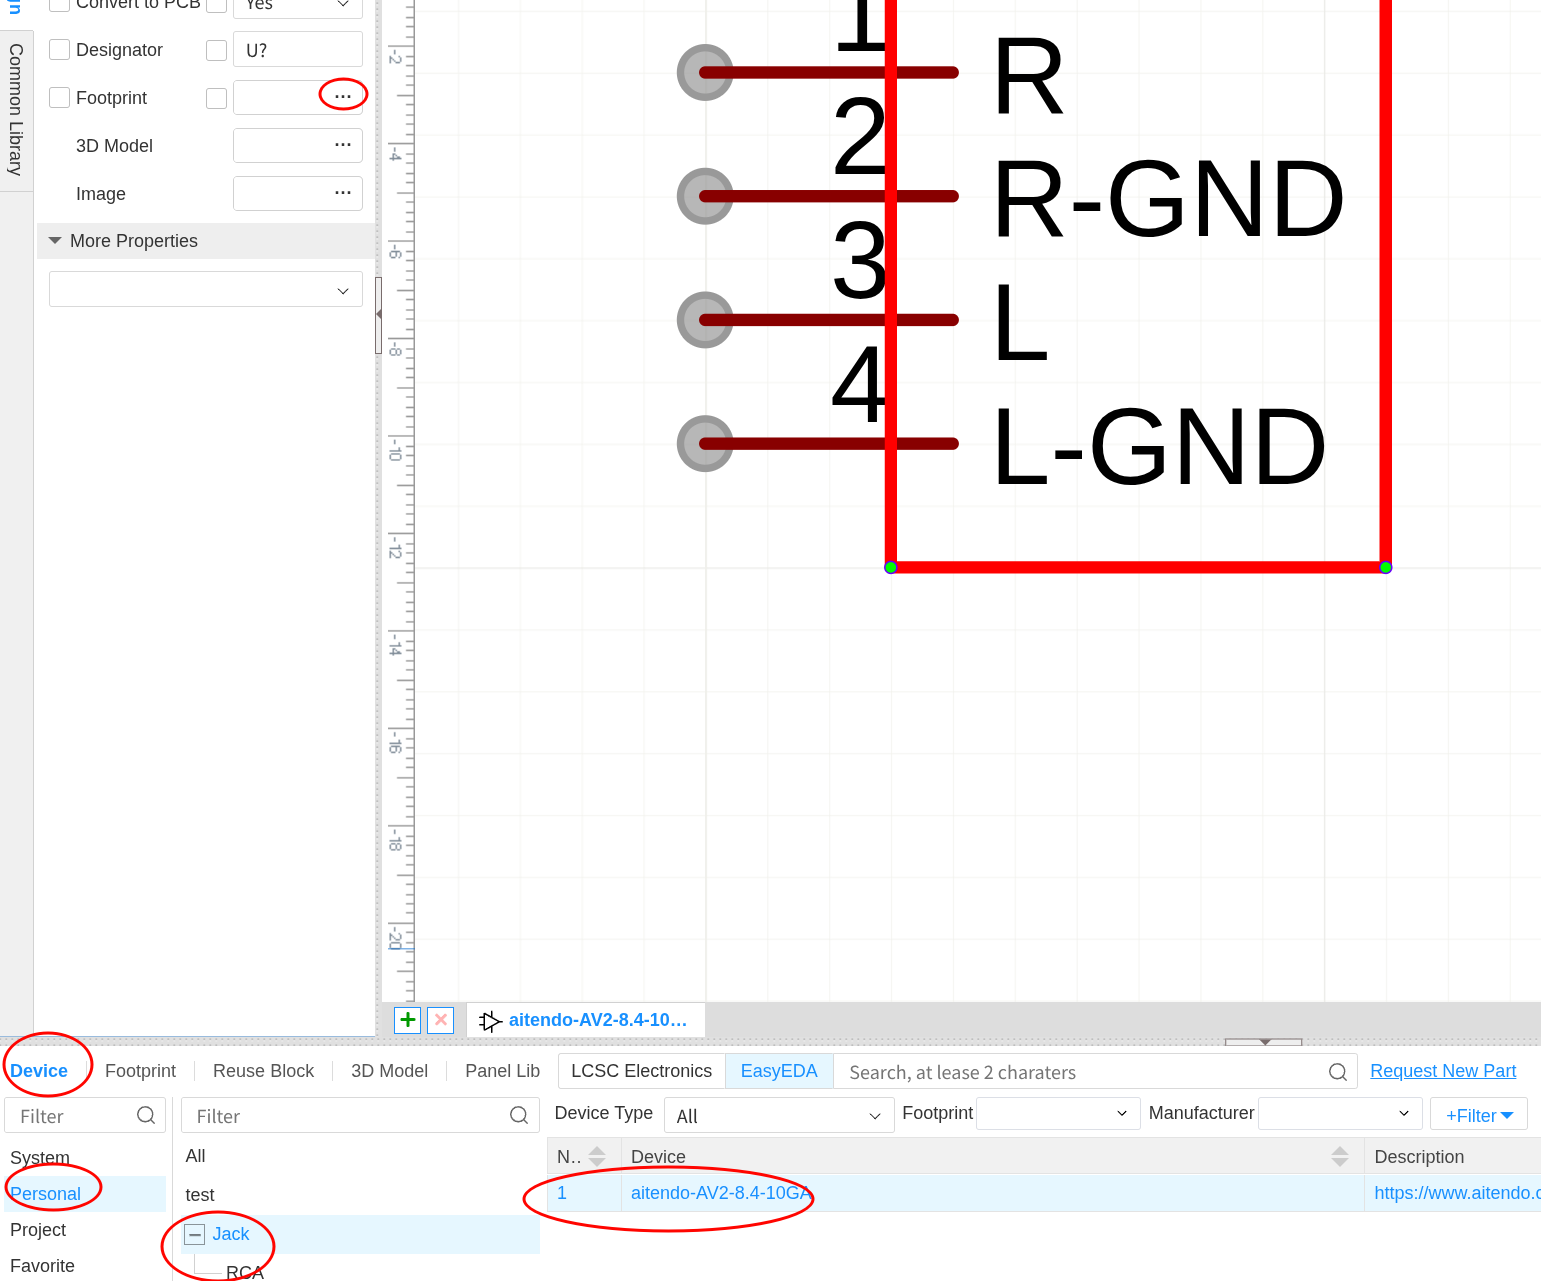
Task: Toggle checkbox left of Designator label
Action: pyautogui.click(x=60, y=49)
